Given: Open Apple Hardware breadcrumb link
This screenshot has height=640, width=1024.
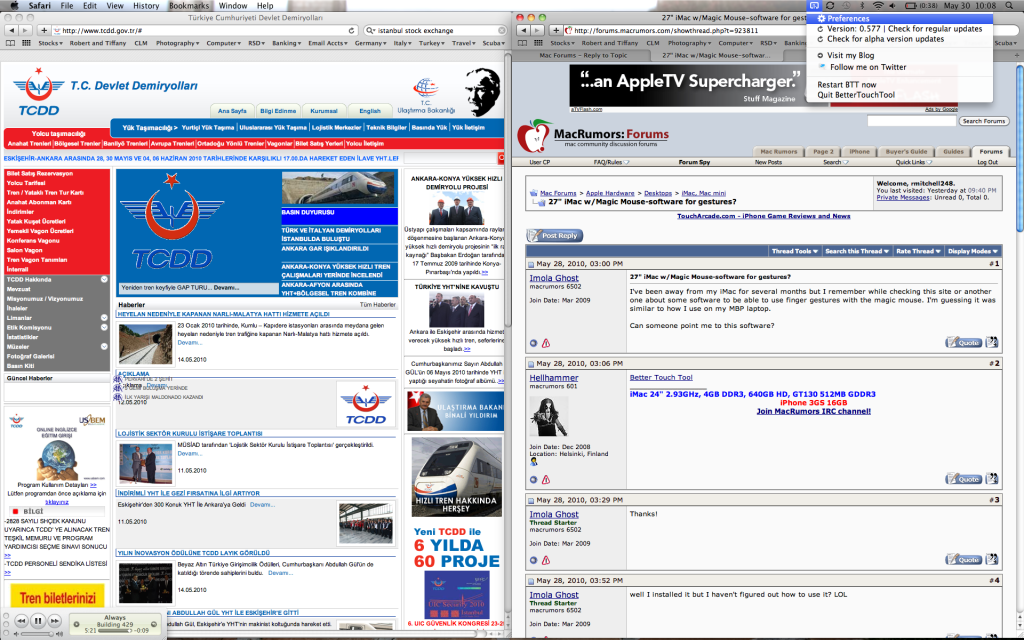Looking at the screenshot, I should tap(610, 193).
